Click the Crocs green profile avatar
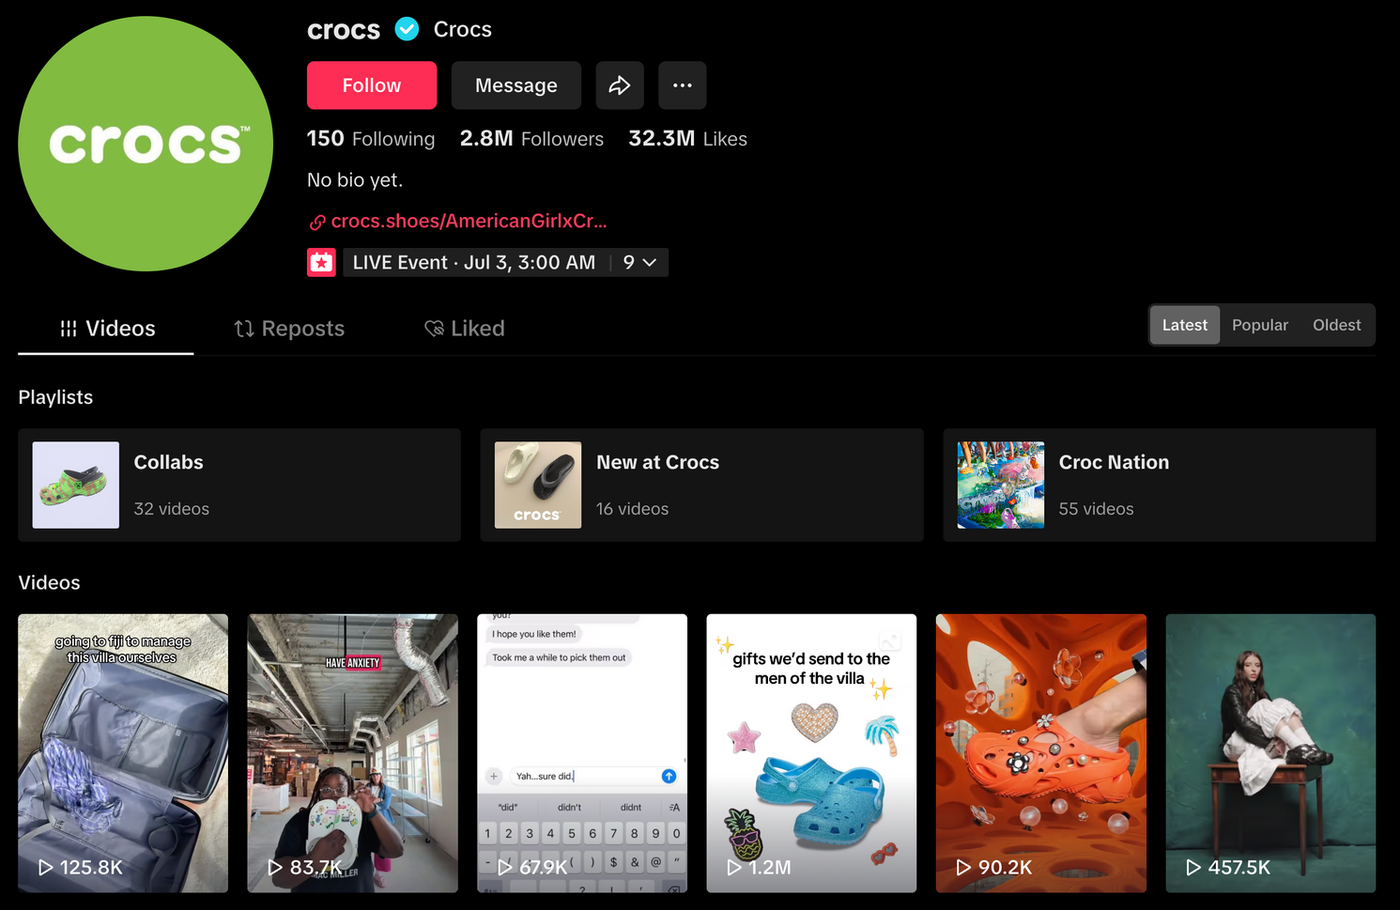This screenshot has height=910, width=1400. tap(146, 144)
